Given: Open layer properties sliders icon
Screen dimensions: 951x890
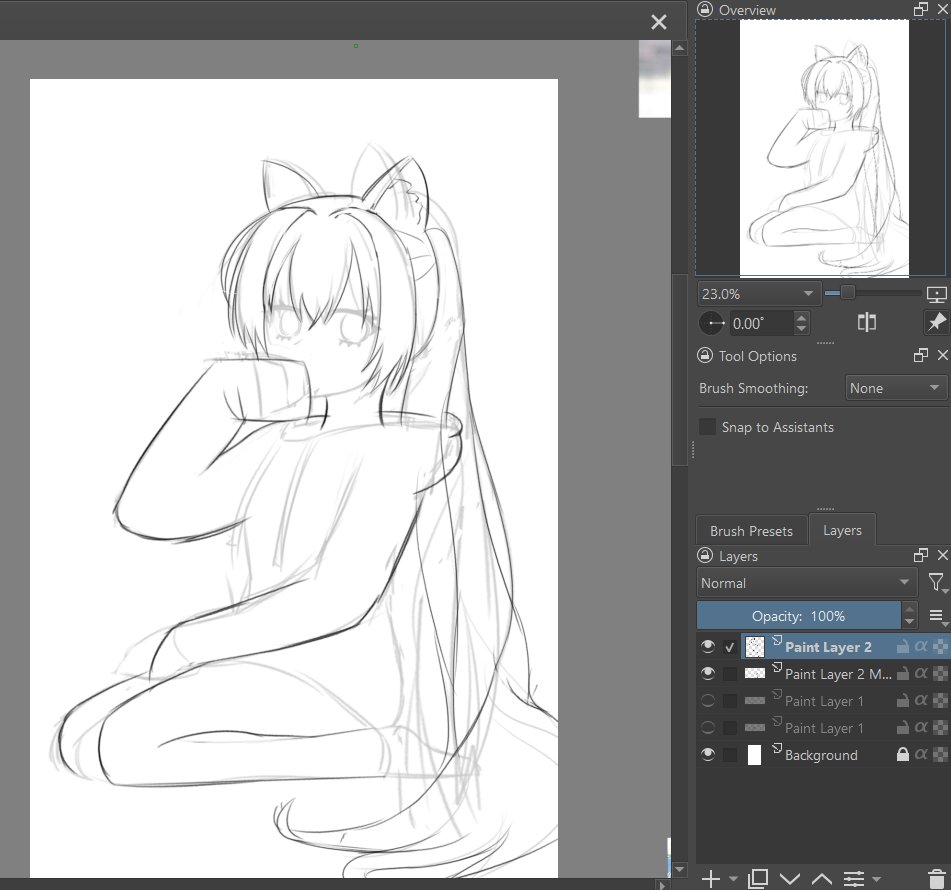Looking at the screenshot, I should coord(853,878).
